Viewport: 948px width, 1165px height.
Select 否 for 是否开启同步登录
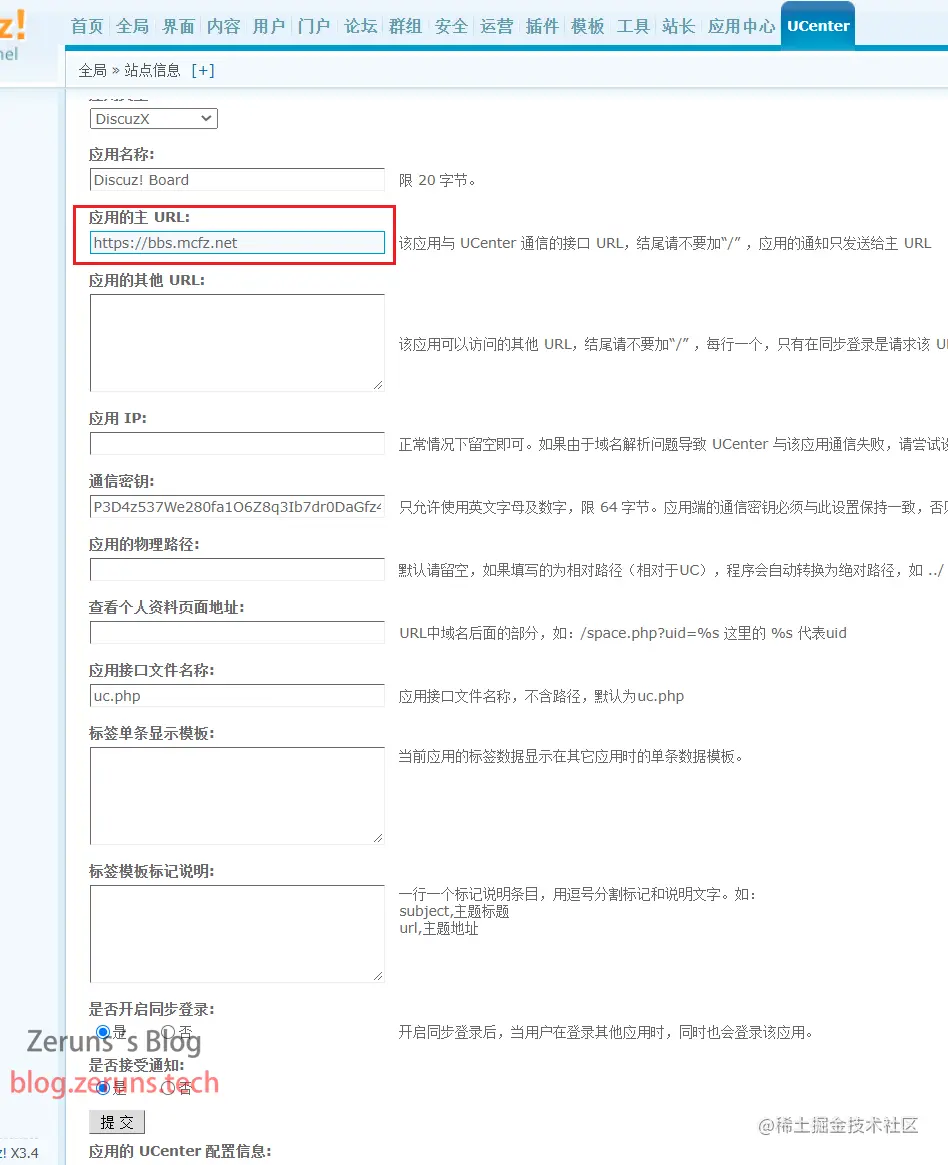tap(168, 1032)
